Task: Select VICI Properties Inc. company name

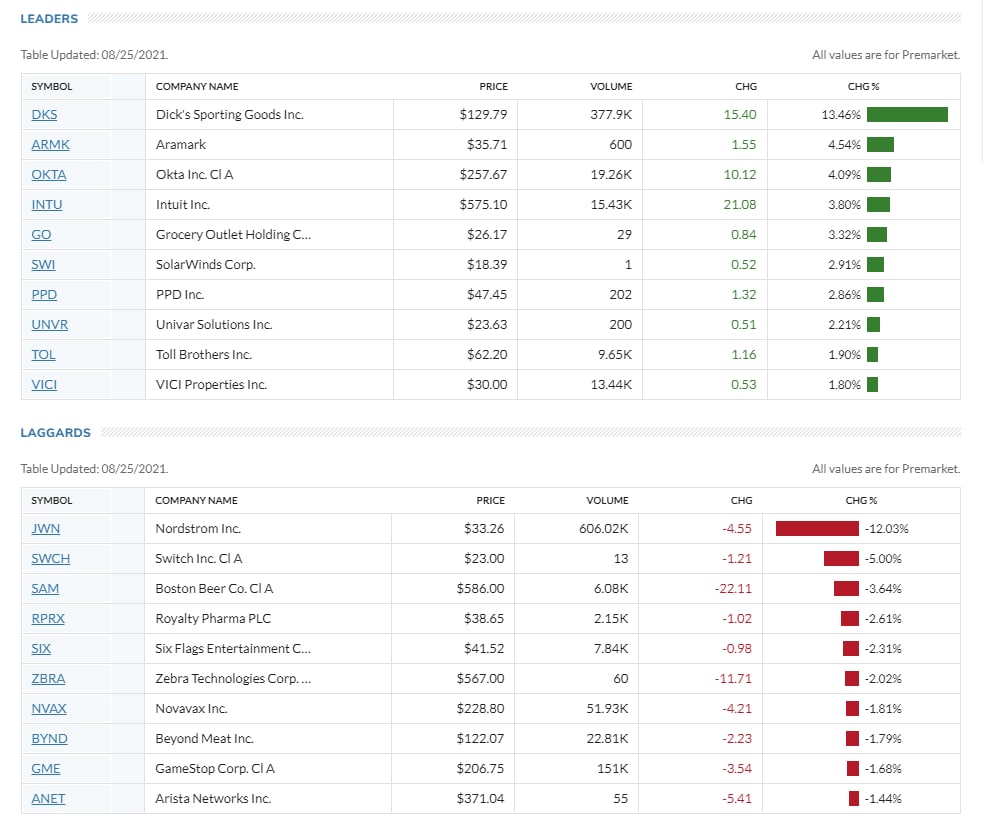Action: coord(211,385)
